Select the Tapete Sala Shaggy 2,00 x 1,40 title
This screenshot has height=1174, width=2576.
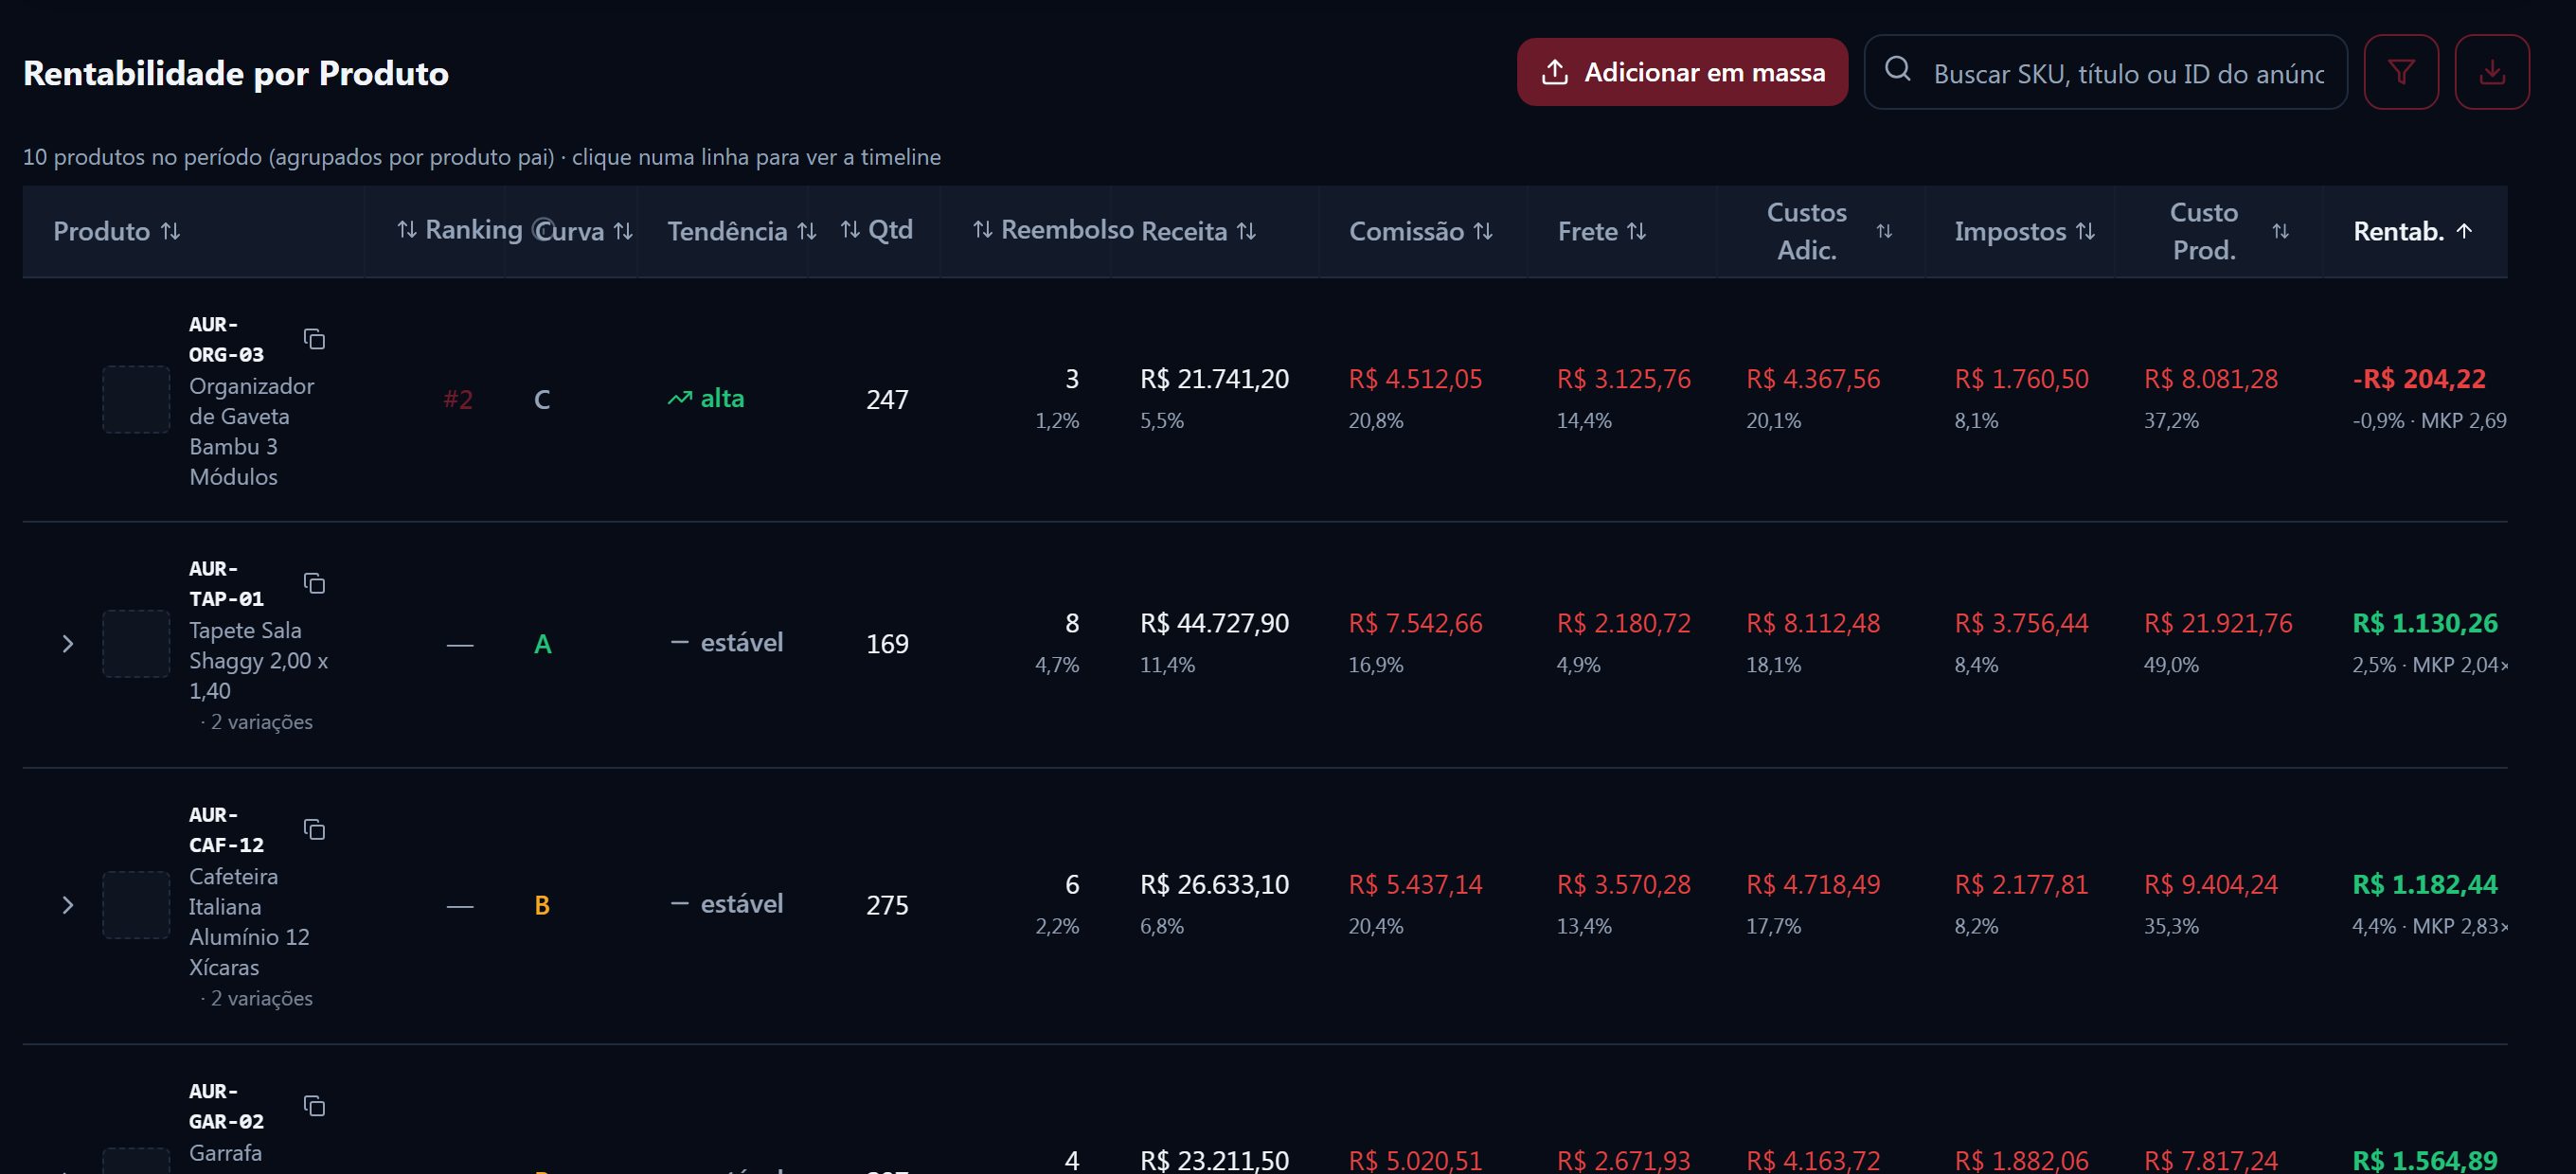(259, 660)
